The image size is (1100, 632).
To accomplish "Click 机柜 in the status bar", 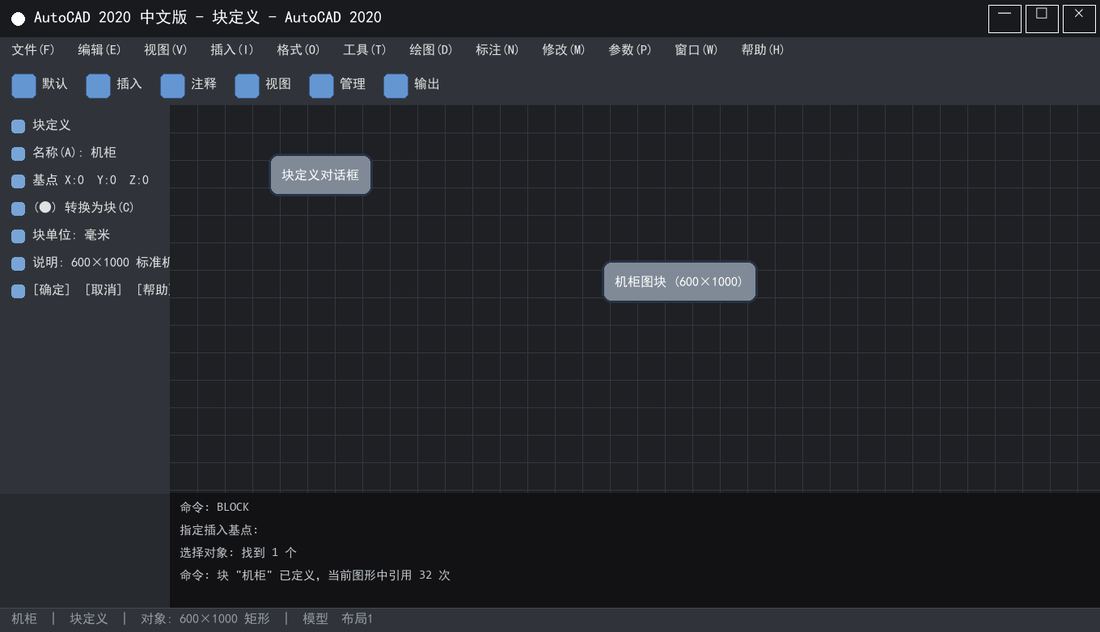I will (x=24, y=619).
